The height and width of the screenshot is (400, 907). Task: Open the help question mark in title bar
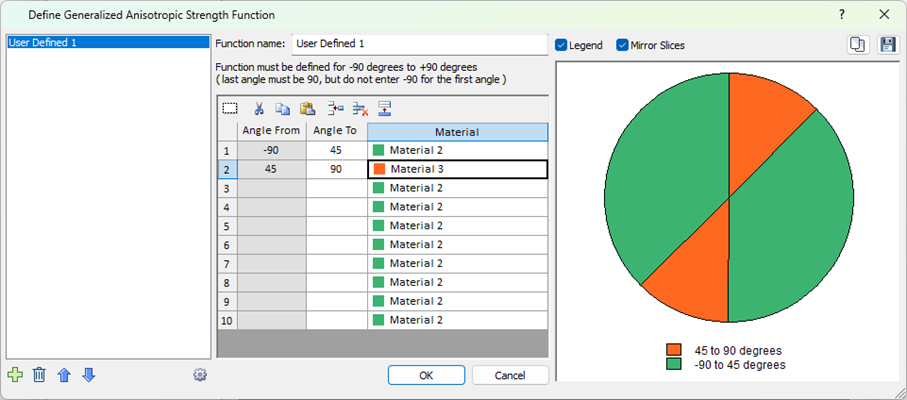[x=842, y=15]
